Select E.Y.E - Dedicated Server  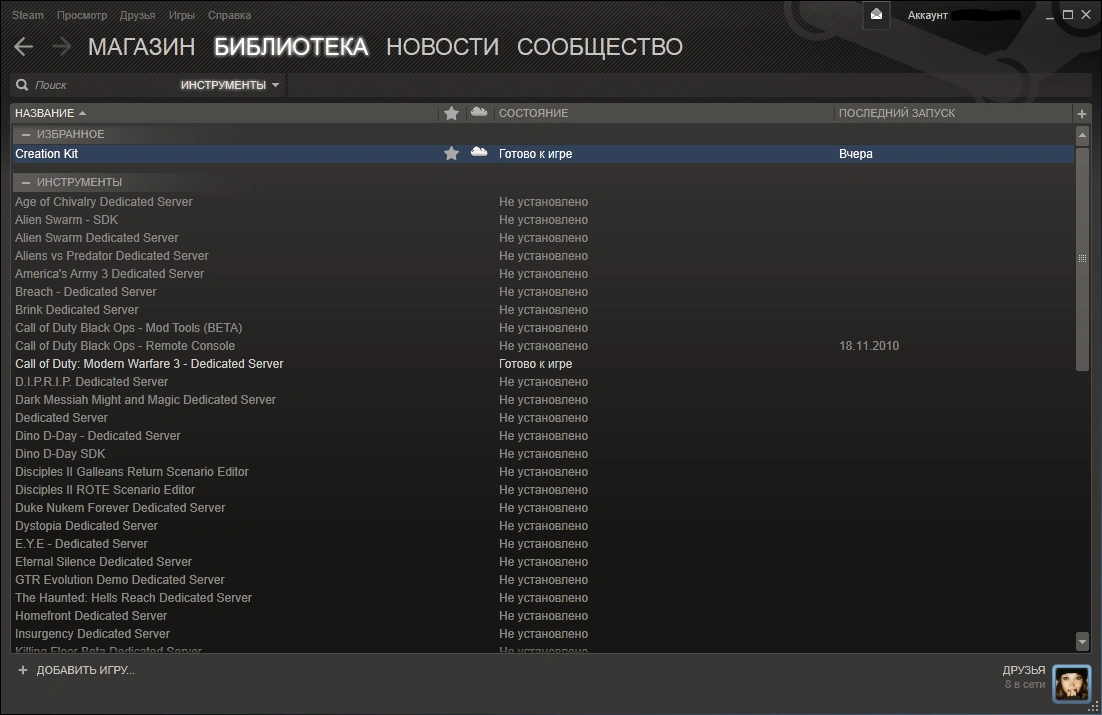tap(81, 543)
